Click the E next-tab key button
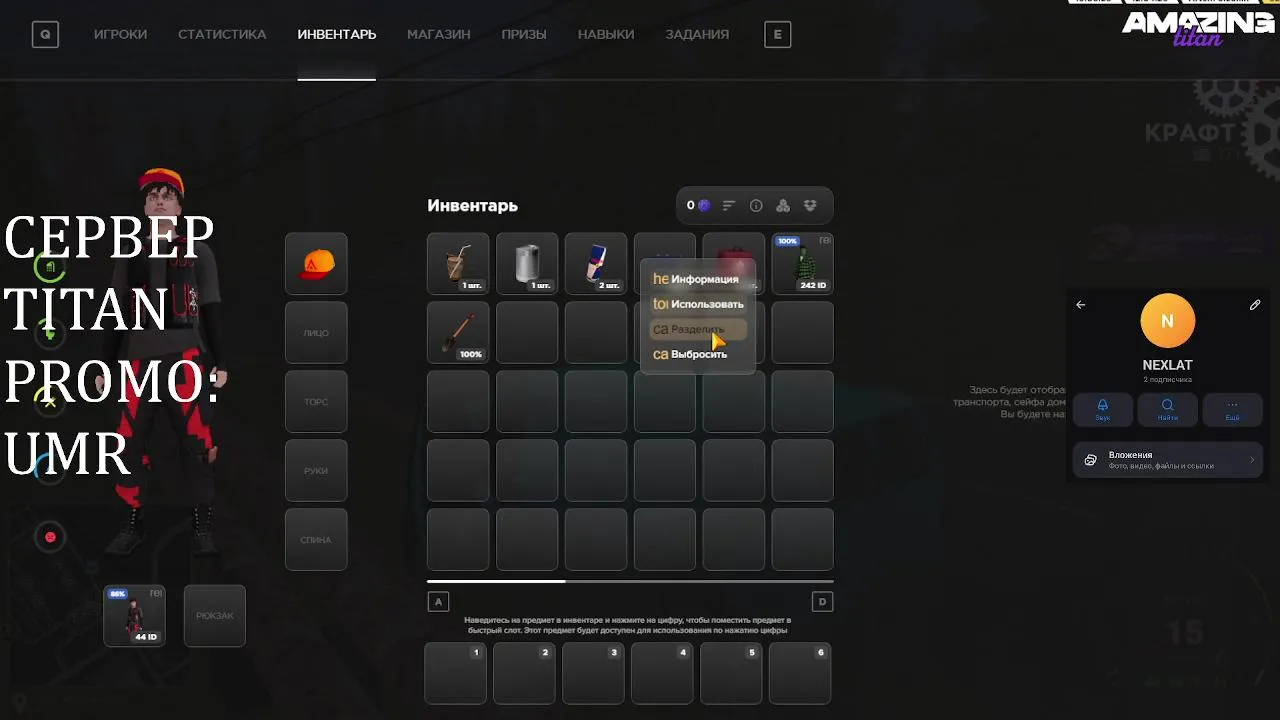The image size is (1280, 720). (x=778, y=35)
